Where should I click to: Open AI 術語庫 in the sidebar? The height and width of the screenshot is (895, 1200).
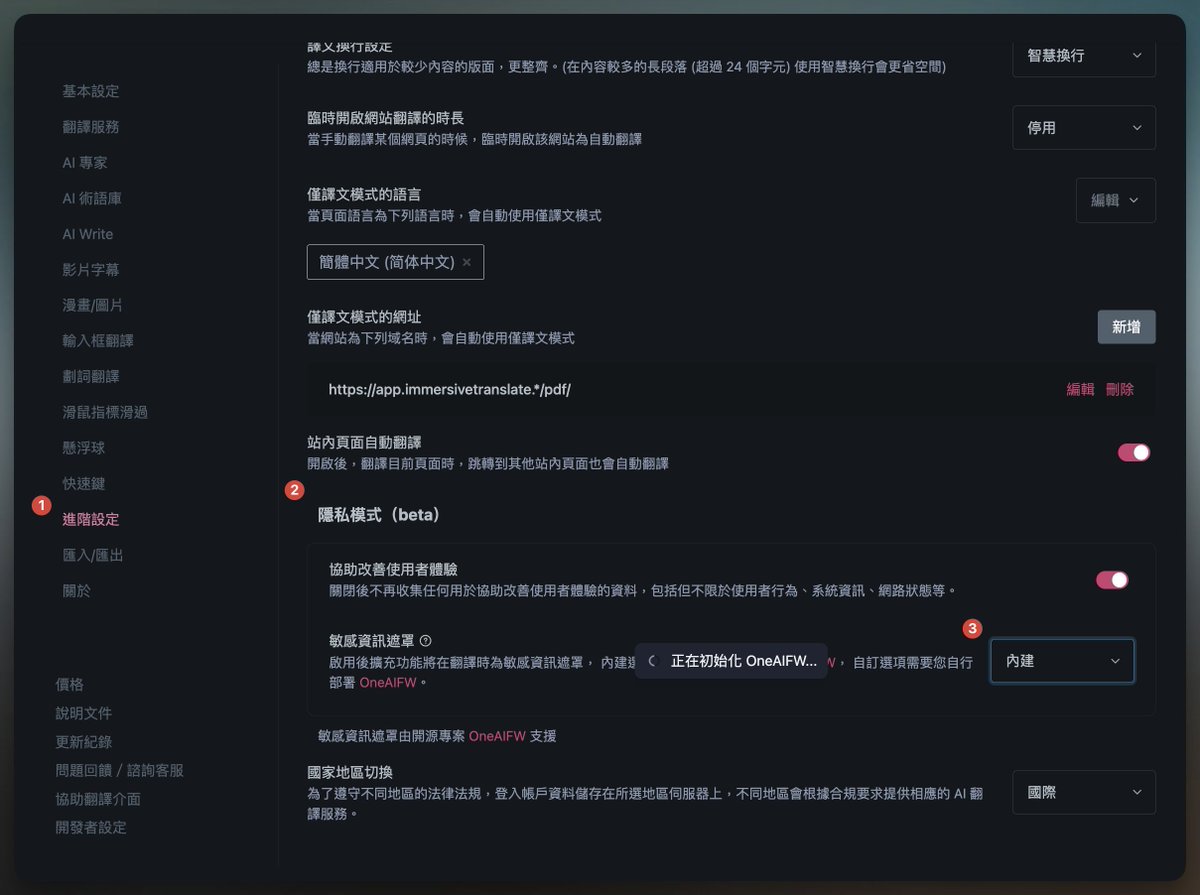[91, 198]
